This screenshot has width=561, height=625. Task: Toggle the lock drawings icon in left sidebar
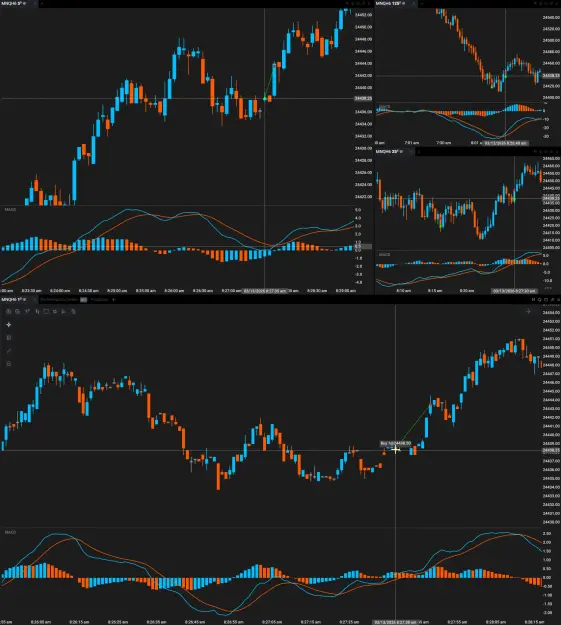click(x=9, y=364)
